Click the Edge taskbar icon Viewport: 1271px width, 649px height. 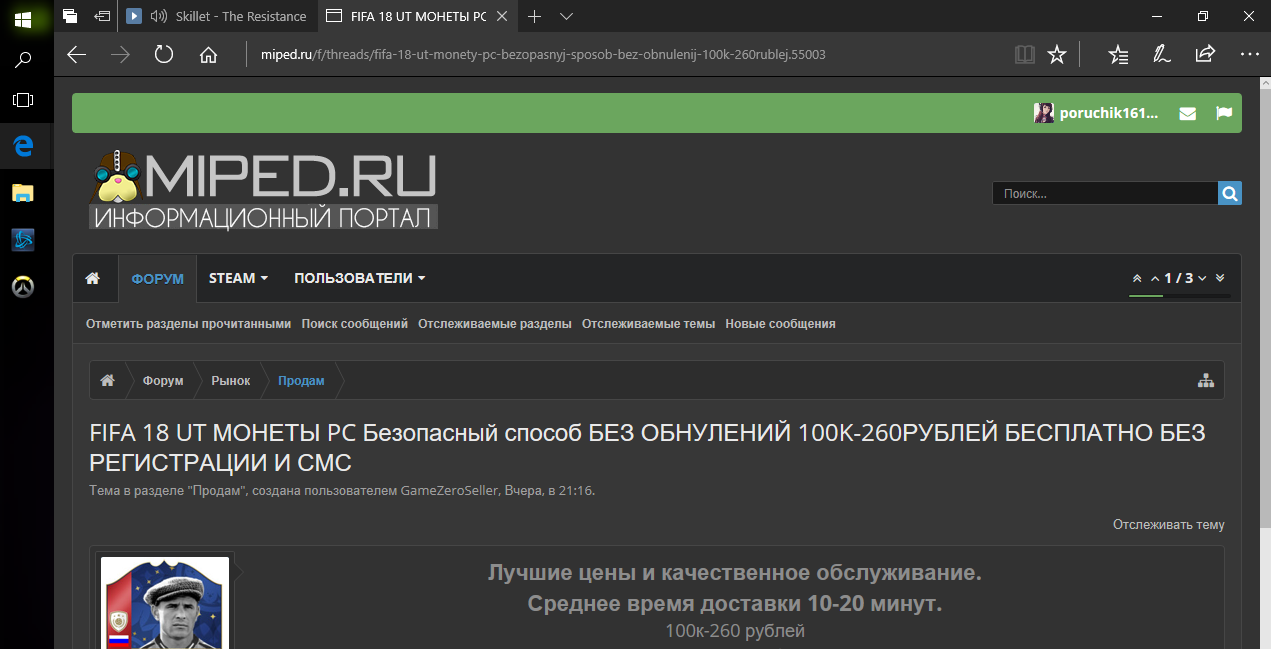23,147
